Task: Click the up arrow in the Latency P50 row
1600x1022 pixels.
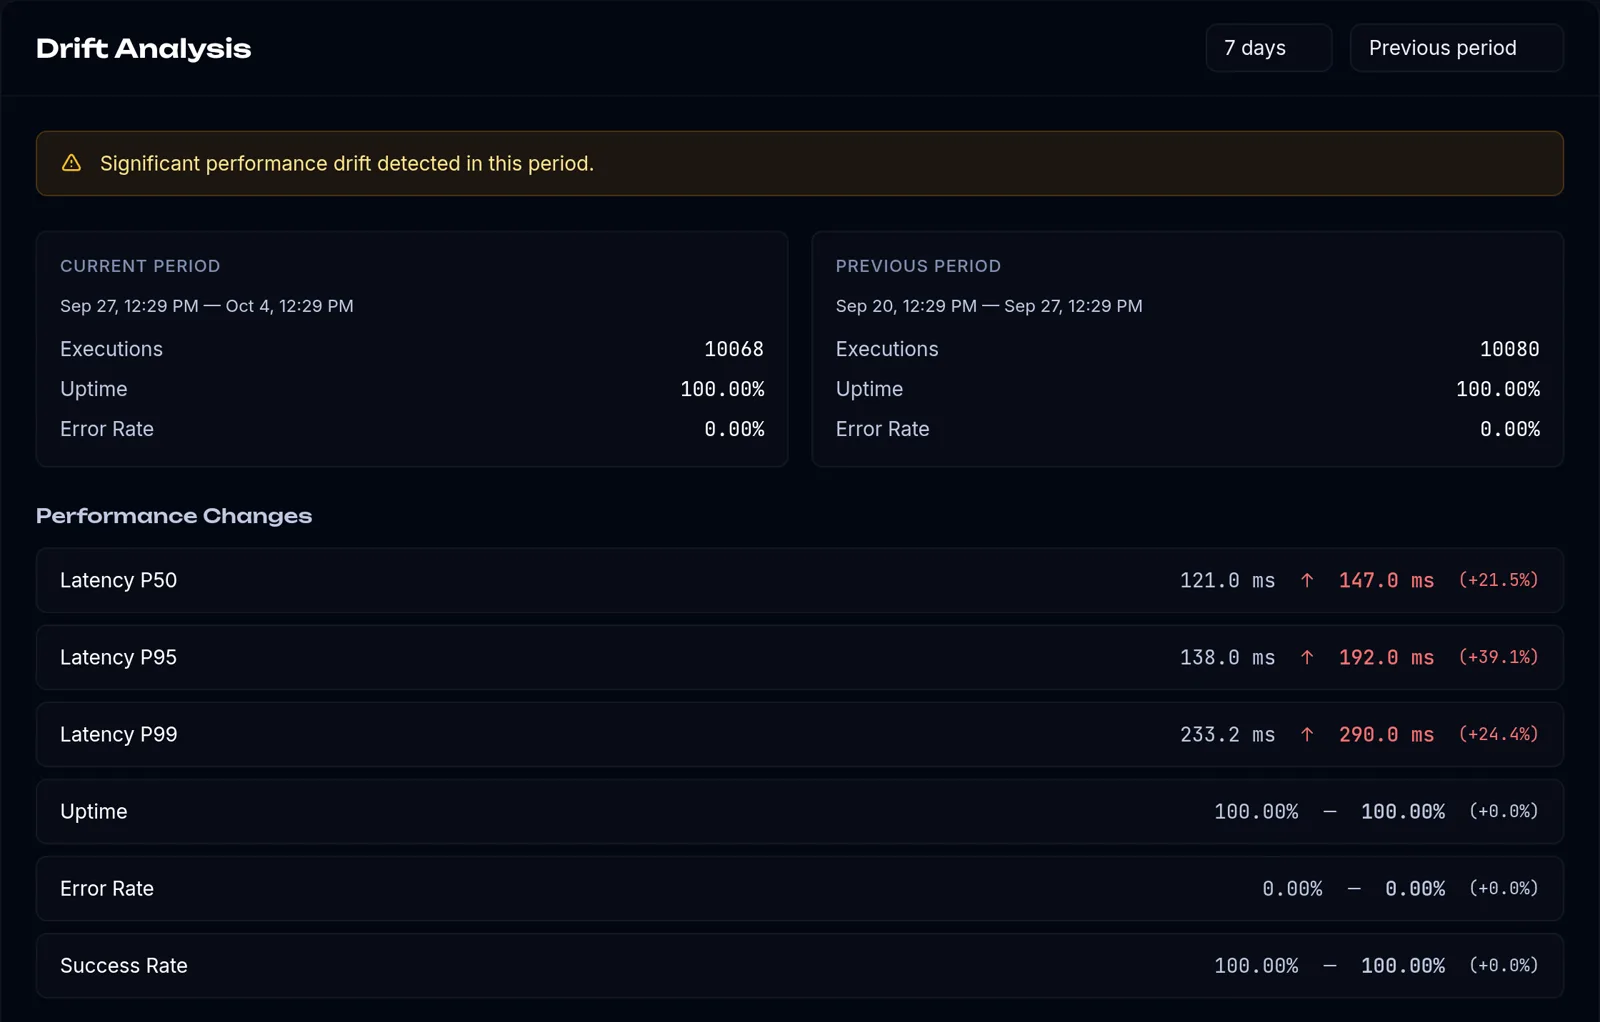Action: click(x=1307, y=580)
